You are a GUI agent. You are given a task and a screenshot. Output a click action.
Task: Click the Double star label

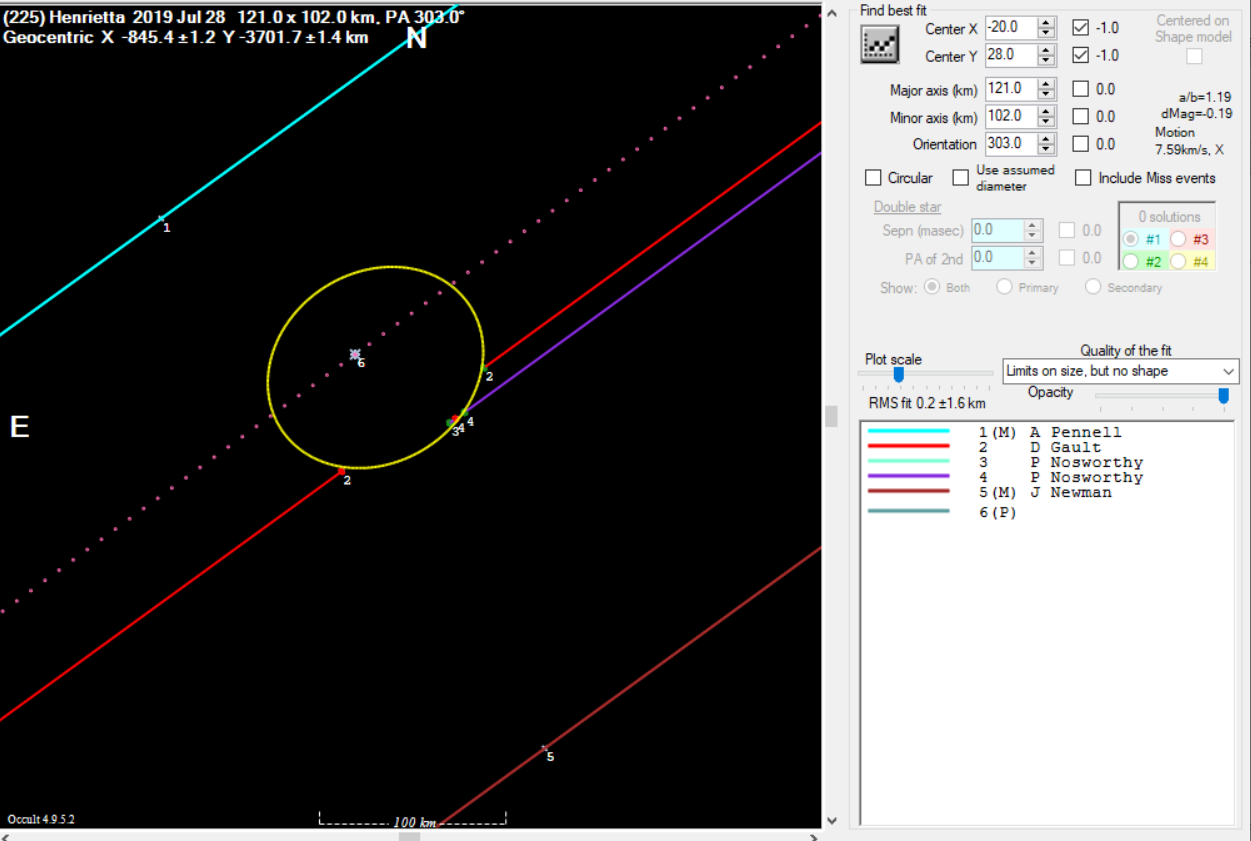pyautogui.click(x=907, y=207)
